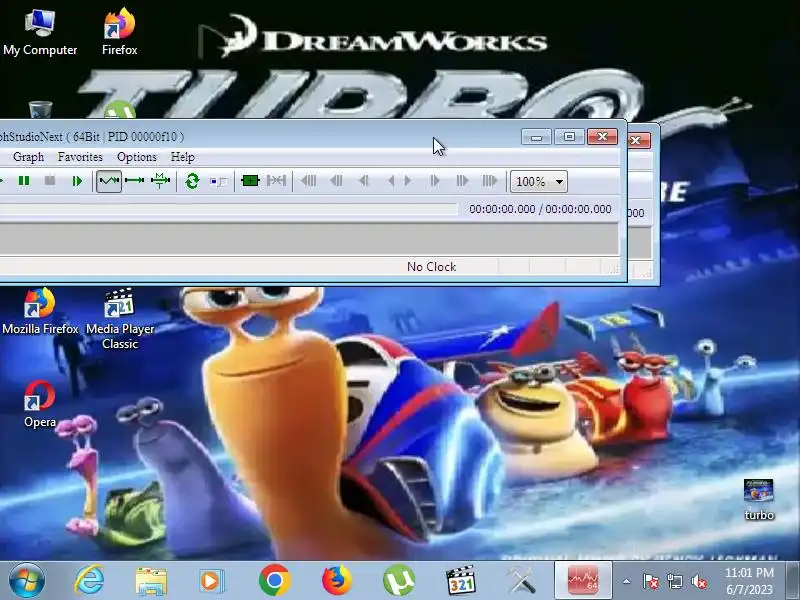800x600 pixels.
Task: Open the 100% zoom dropdown
Action: (x=539, y=182)
